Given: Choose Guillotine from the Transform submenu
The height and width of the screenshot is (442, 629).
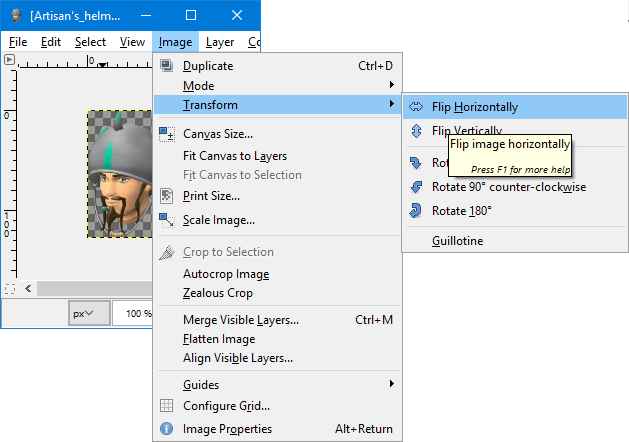Looking at the screenshot, I should (x=460, y=241).
